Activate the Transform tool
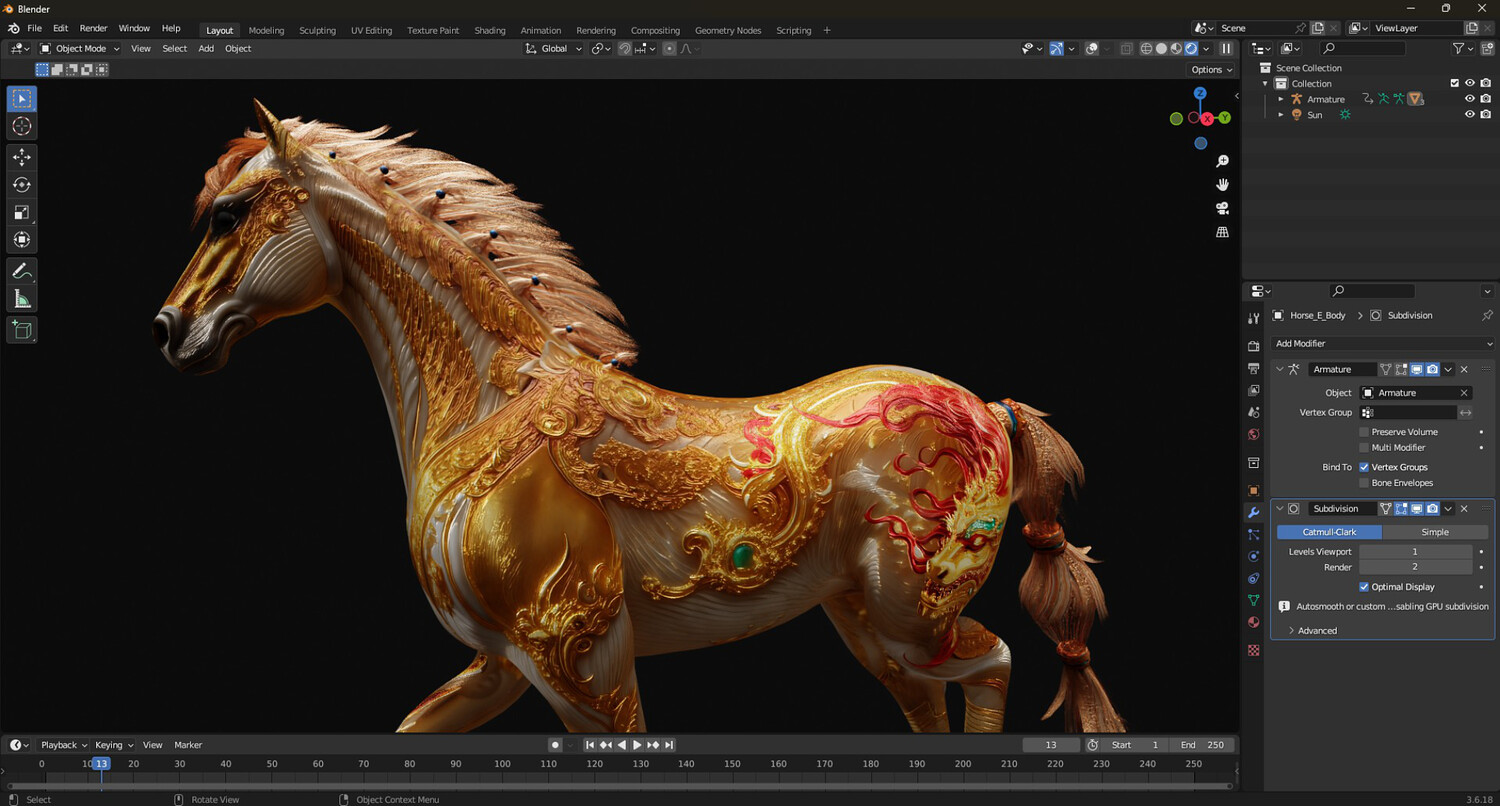This screenshot has height=806, width=1500. [22, 239]
